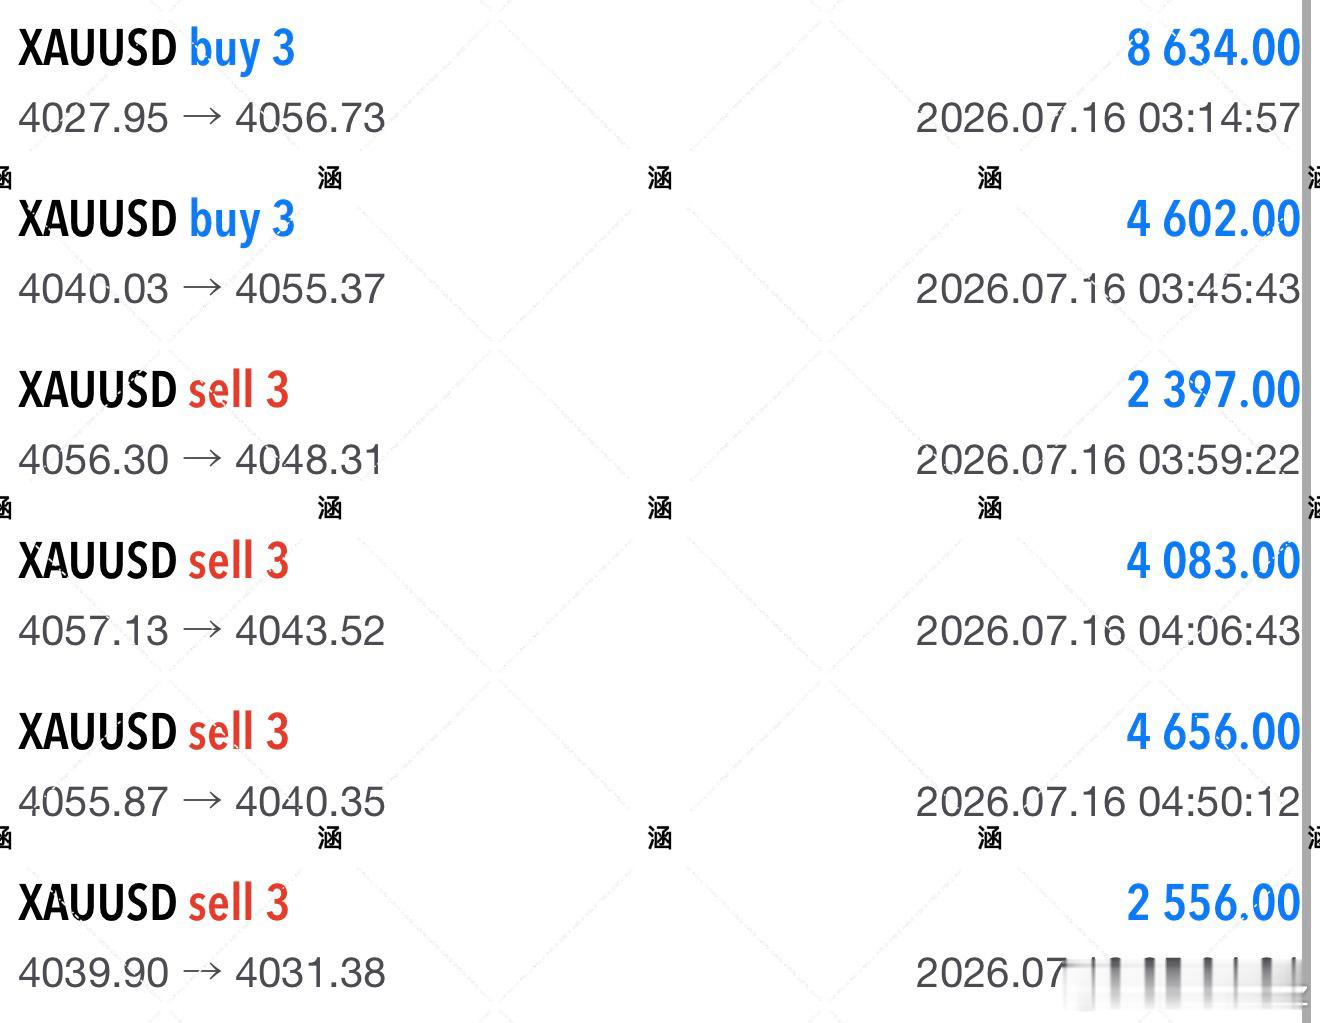Tap the timestamp 2026.07.16 04:06:43

(x=1108, y=631)
